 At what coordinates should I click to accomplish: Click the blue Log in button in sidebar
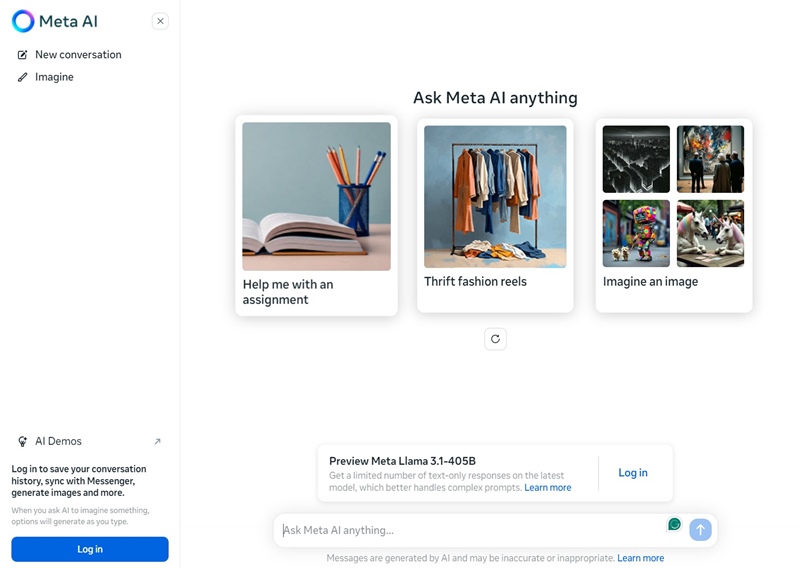90,549
